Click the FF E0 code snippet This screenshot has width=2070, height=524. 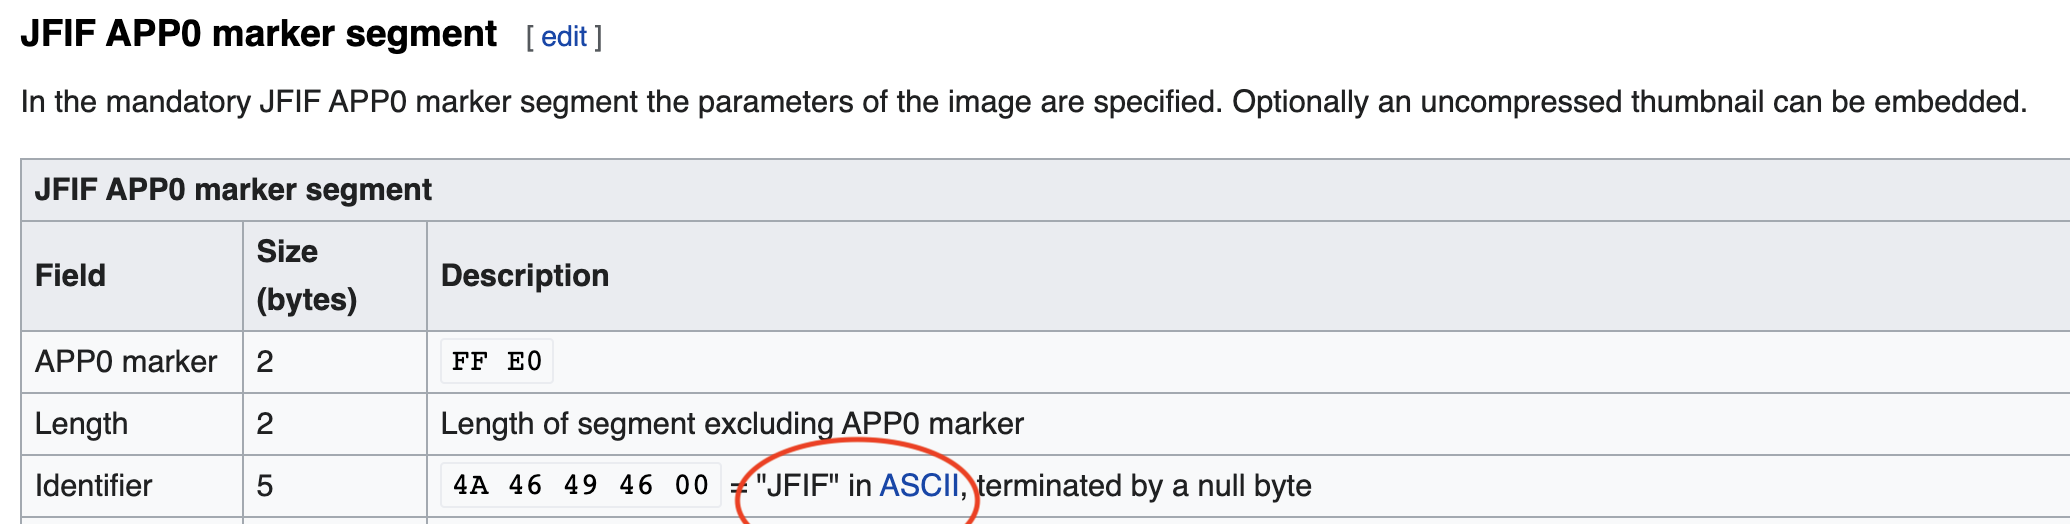(x=496, y=362)
